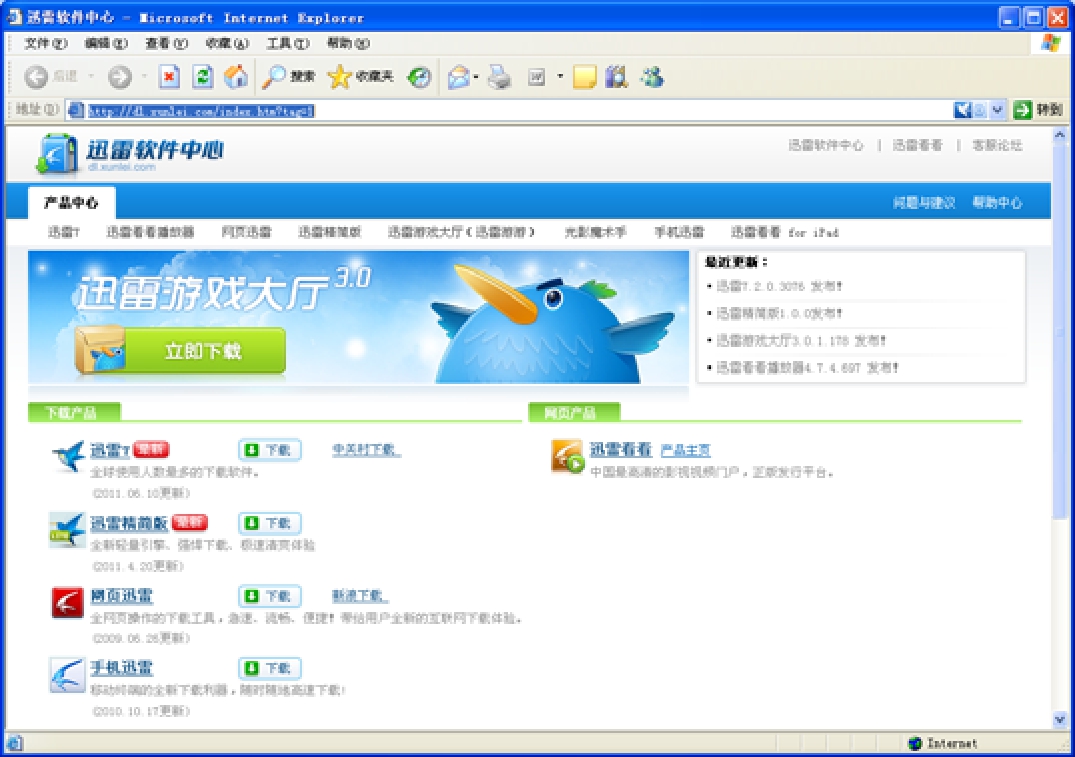Open the Research books toolbar icon
The width and height of the screenshot is (1075, 757).
pyautogui.click(x=616, y=77)
